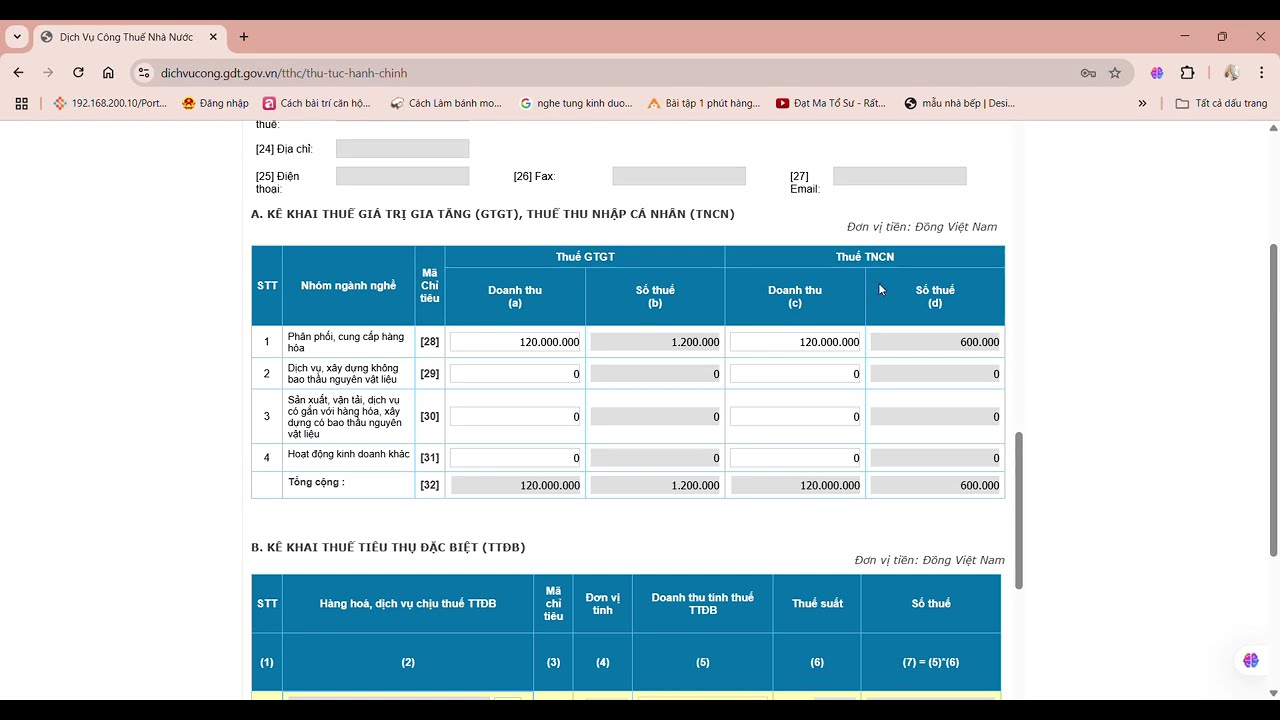Click the page vertical scrollbar thumb
1280x720 pixels.
[x=1273, y=400]
